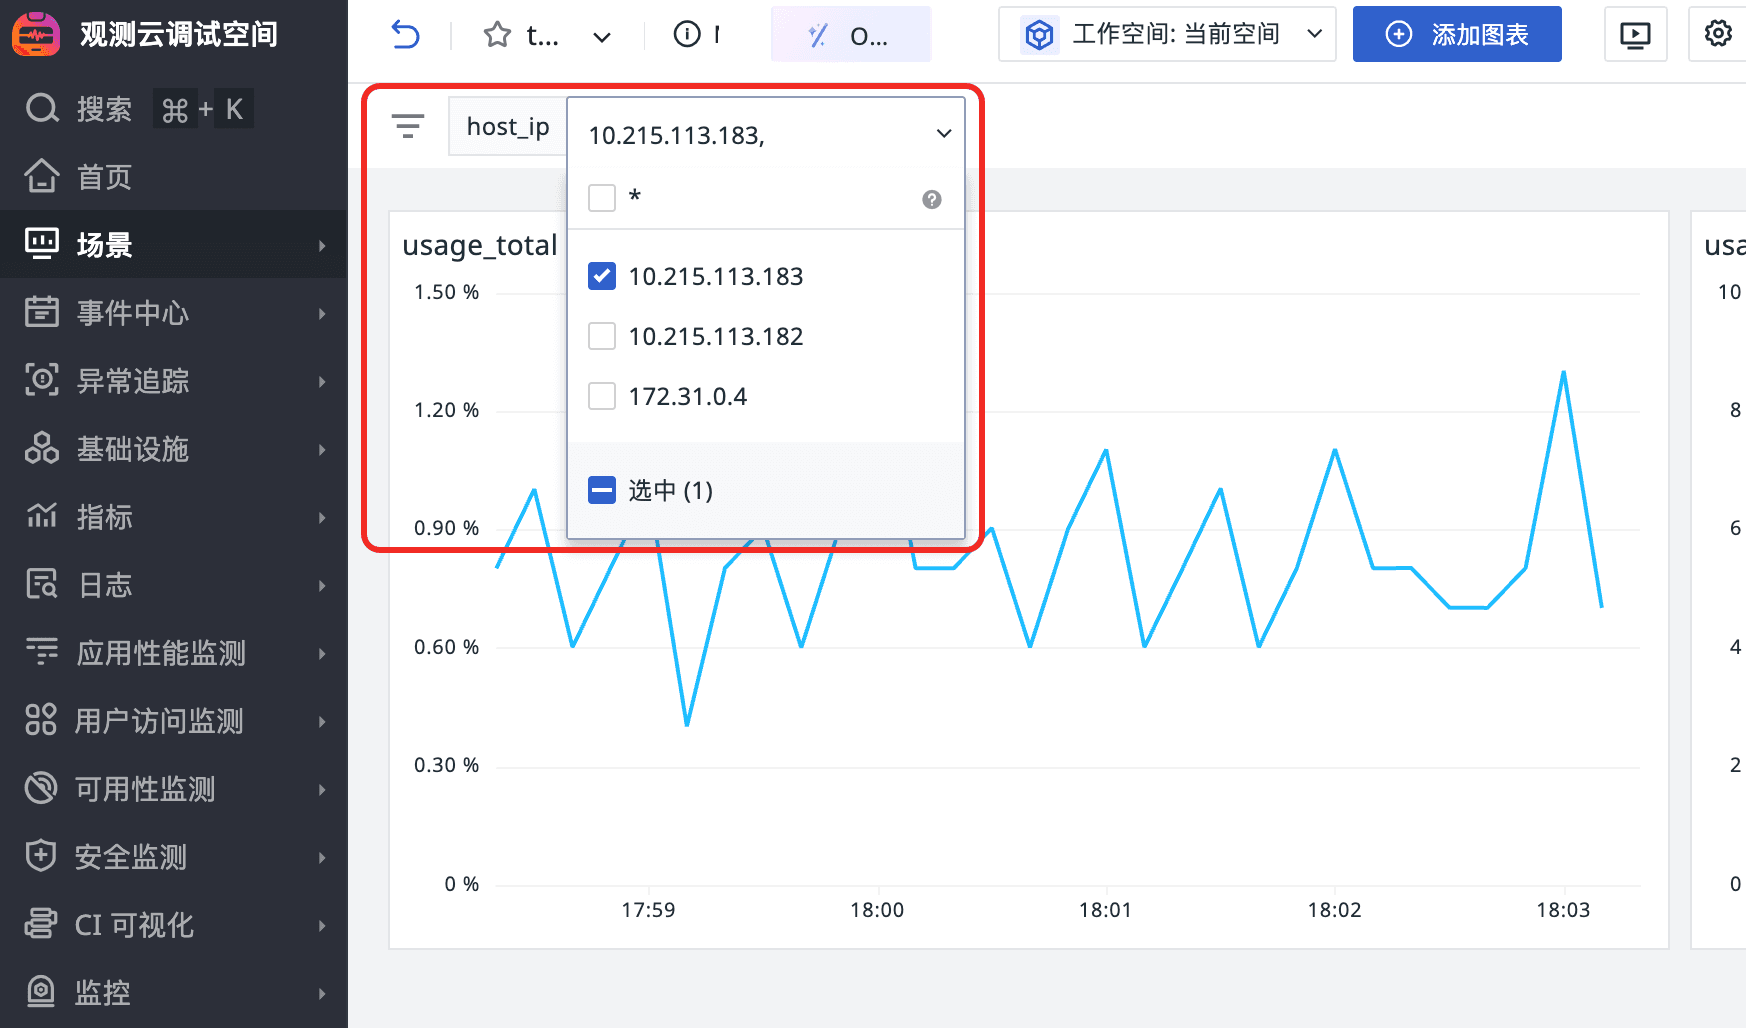Collapse the host_ip value dropdown
This screenshot has width=1746, height=1028.
[943, 134]
